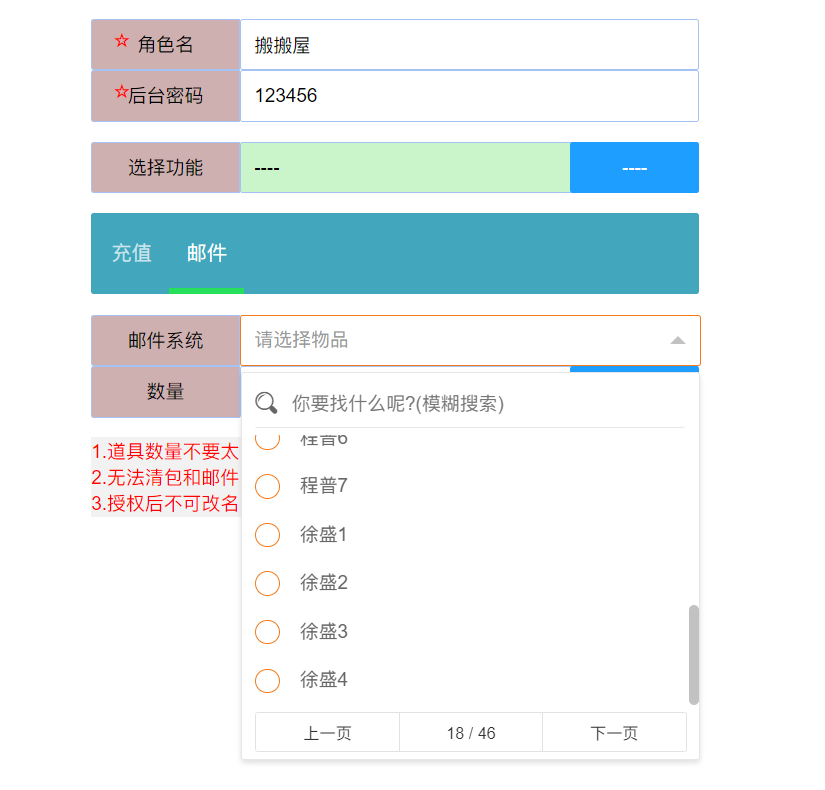
Task: Click the magnifier search icon in dropdown
Action: [266, 403]
